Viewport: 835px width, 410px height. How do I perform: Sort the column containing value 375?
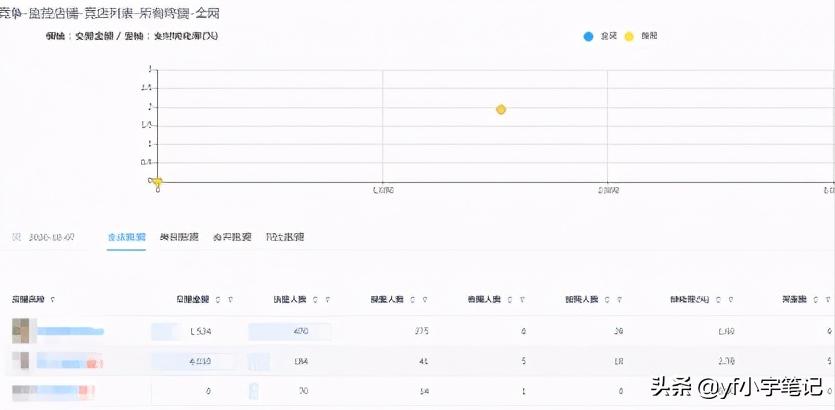(x=413, y=300)
